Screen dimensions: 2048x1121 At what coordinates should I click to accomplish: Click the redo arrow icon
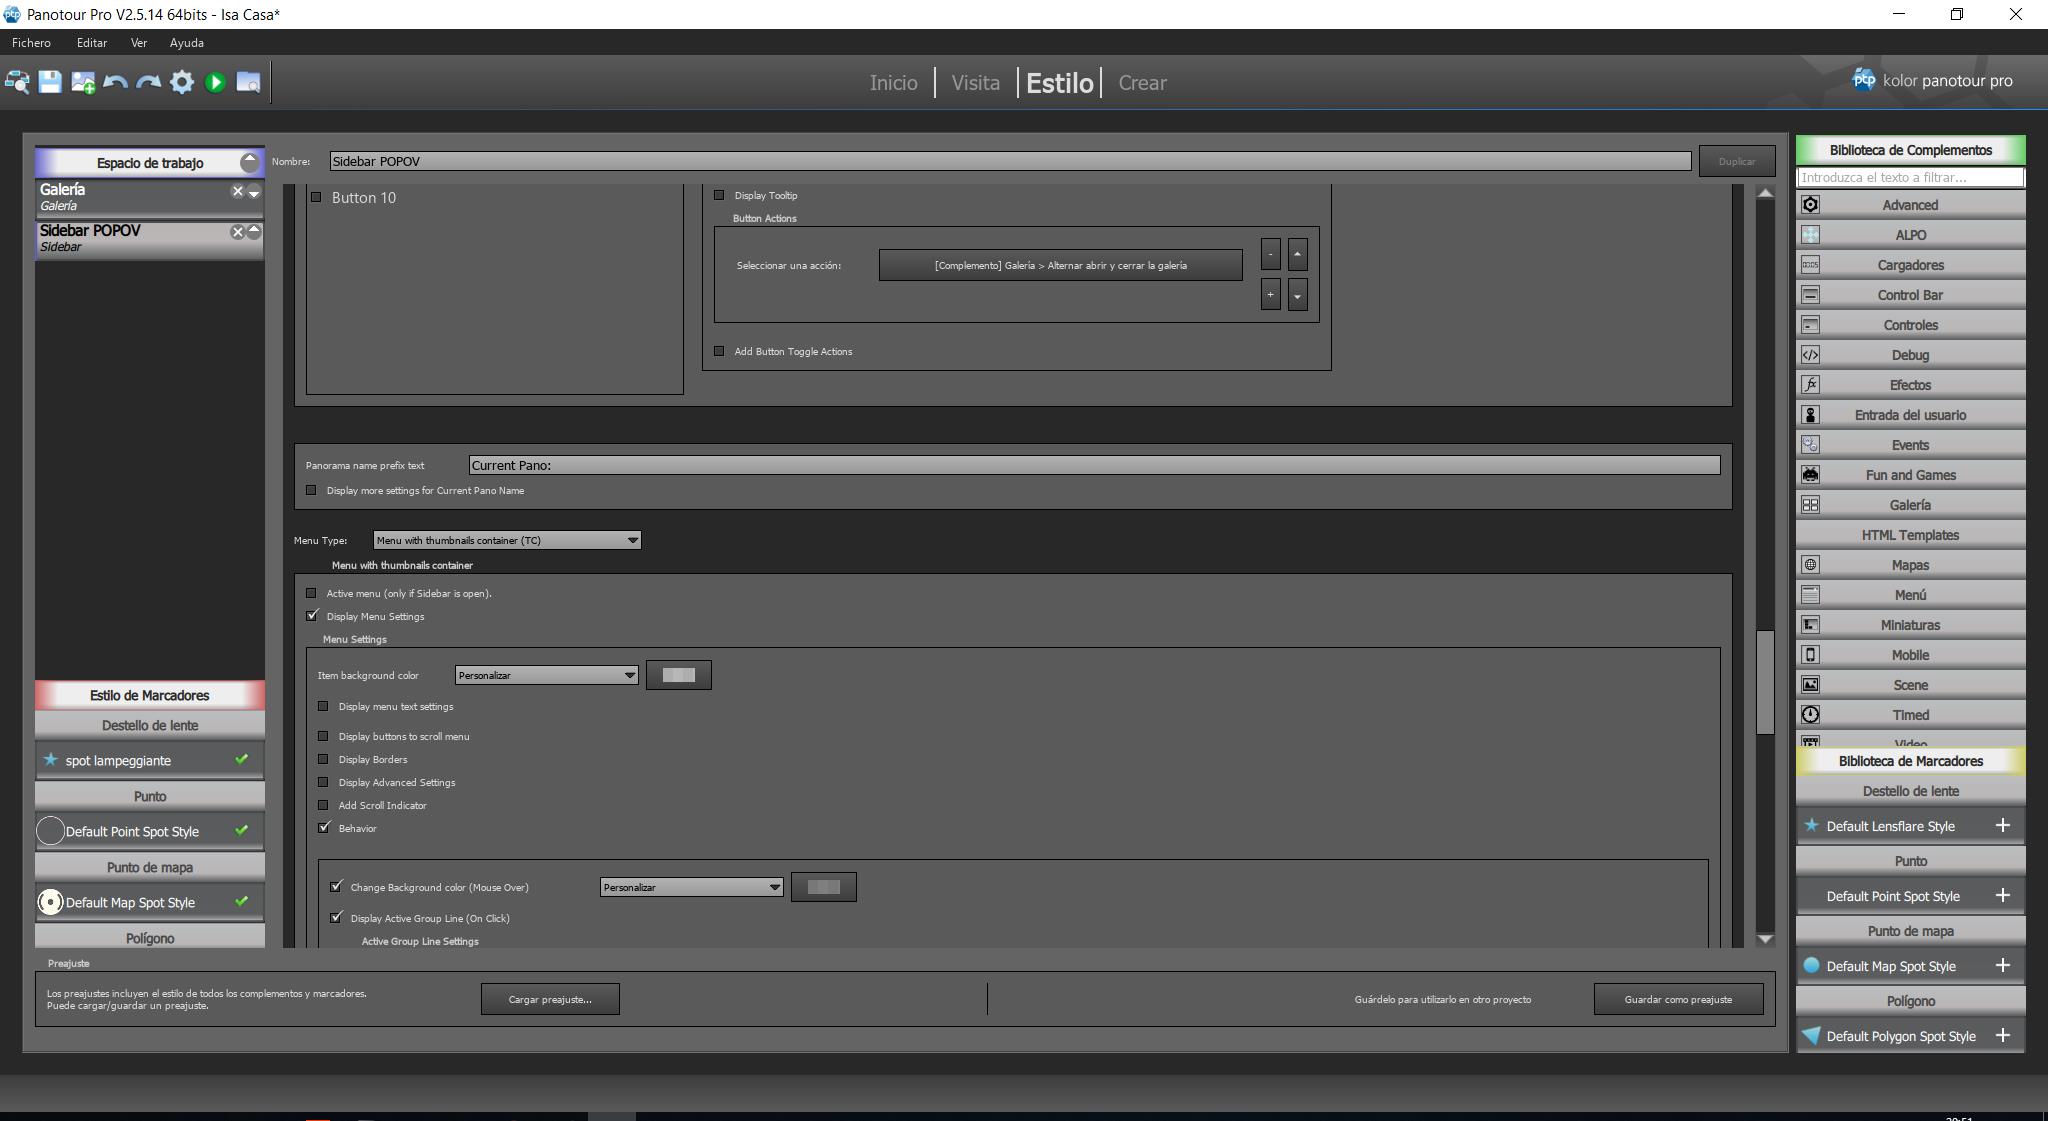click(x=149, y=82)
